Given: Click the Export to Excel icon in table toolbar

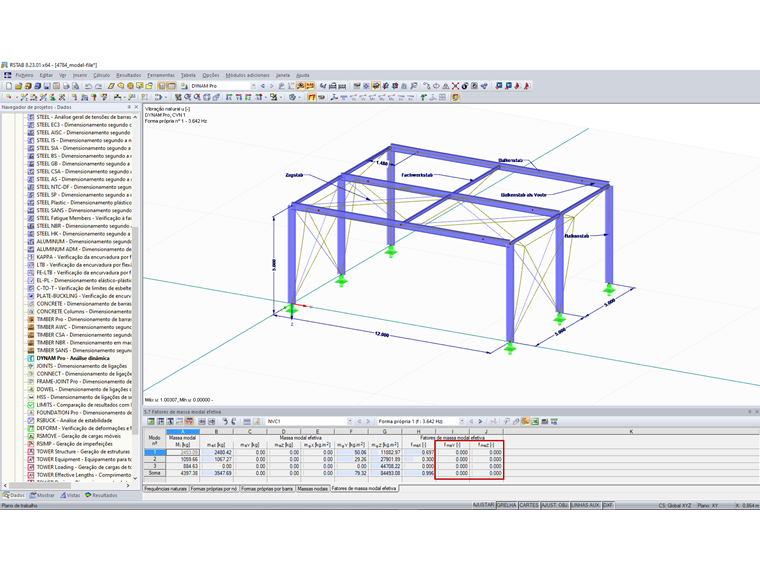Looking at the screenshot, I should (x=535, y=422).
